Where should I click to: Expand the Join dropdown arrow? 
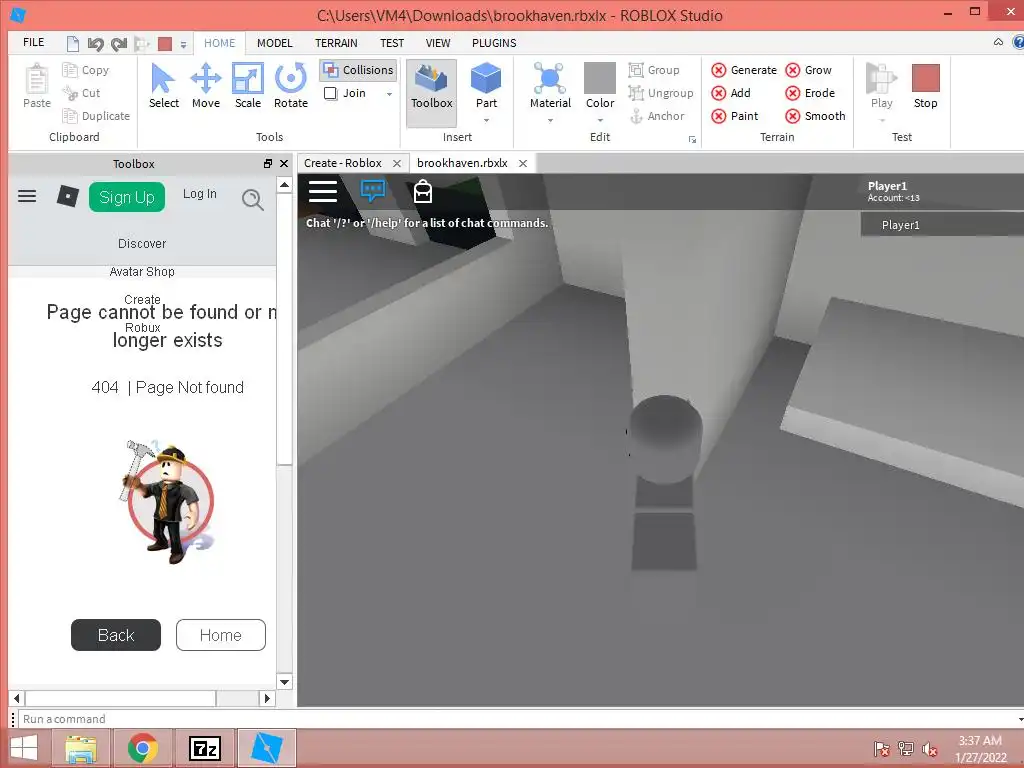(x=389, y=94)
